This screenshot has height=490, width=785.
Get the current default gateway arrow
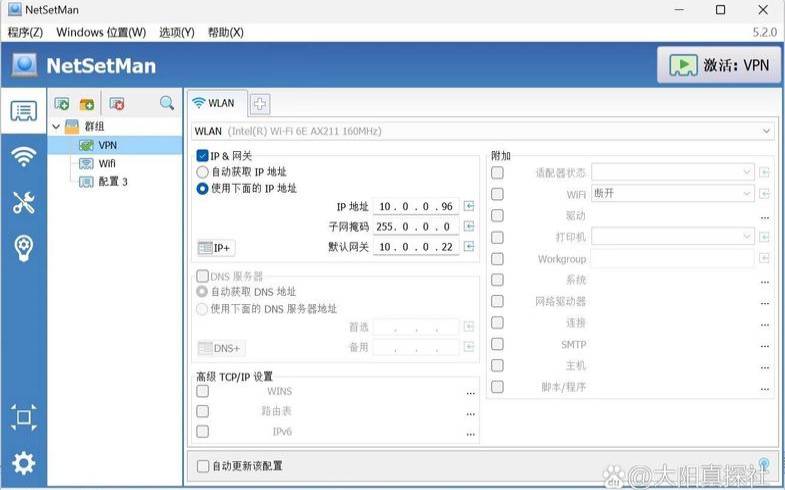pos(469,246)
